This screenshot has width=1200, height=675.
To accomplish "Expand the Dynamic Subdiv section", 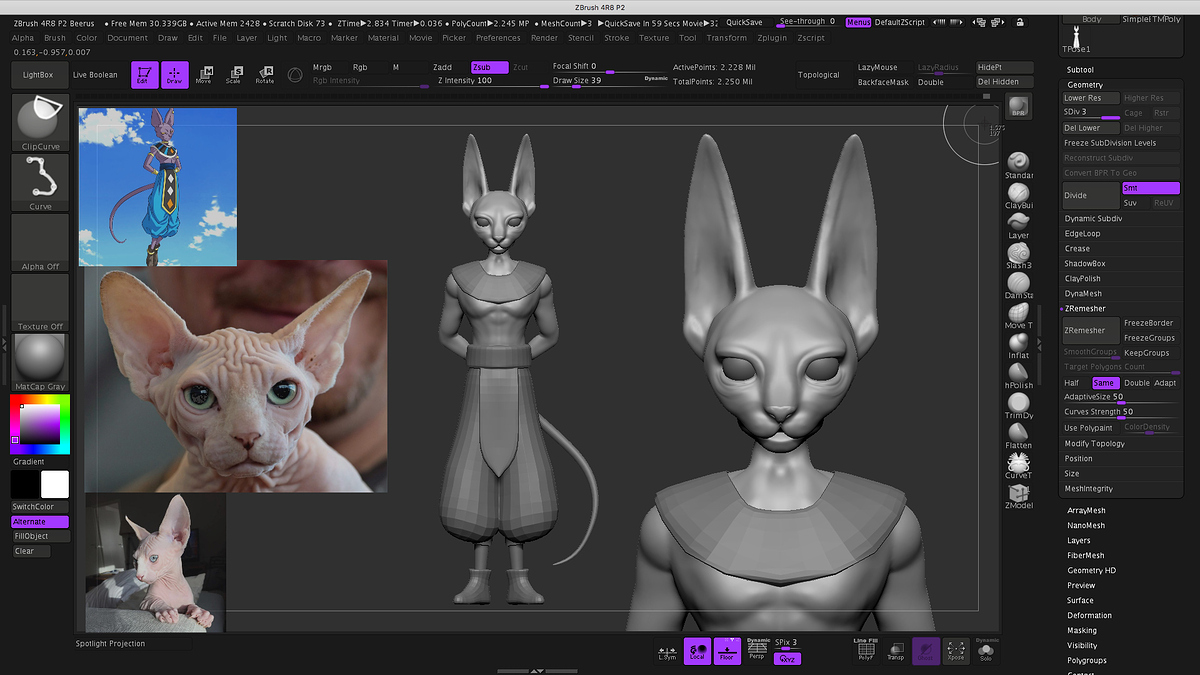I will [1093, 218].
